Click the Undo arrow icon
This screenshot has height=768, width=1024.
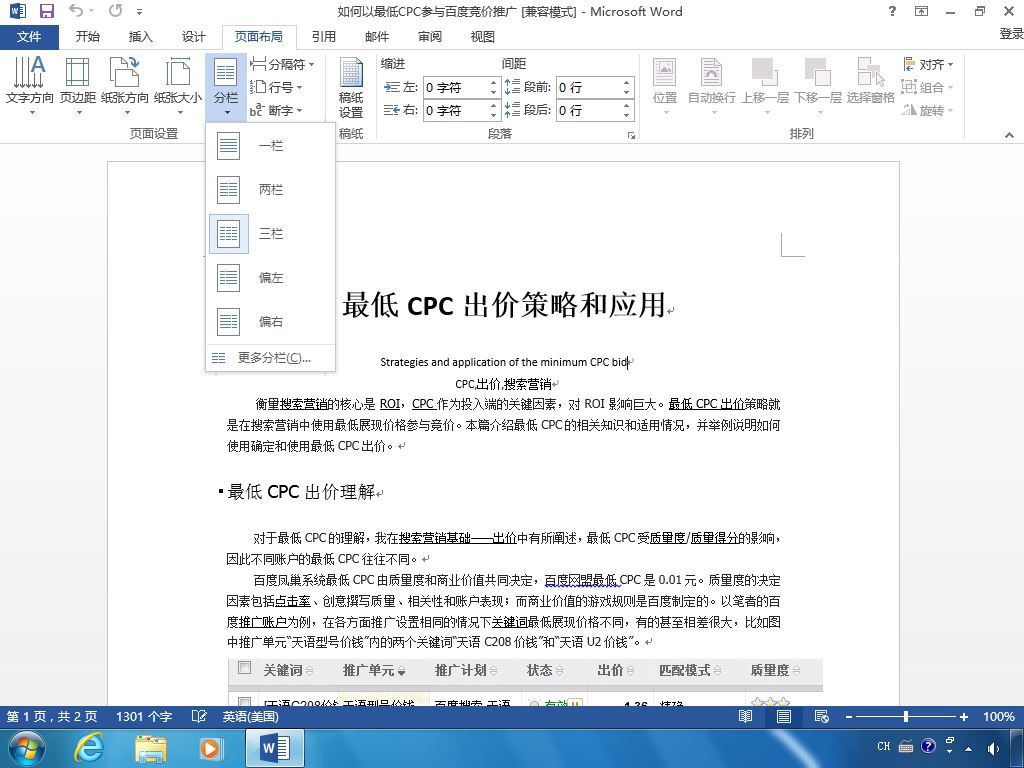tap(76, 10)
